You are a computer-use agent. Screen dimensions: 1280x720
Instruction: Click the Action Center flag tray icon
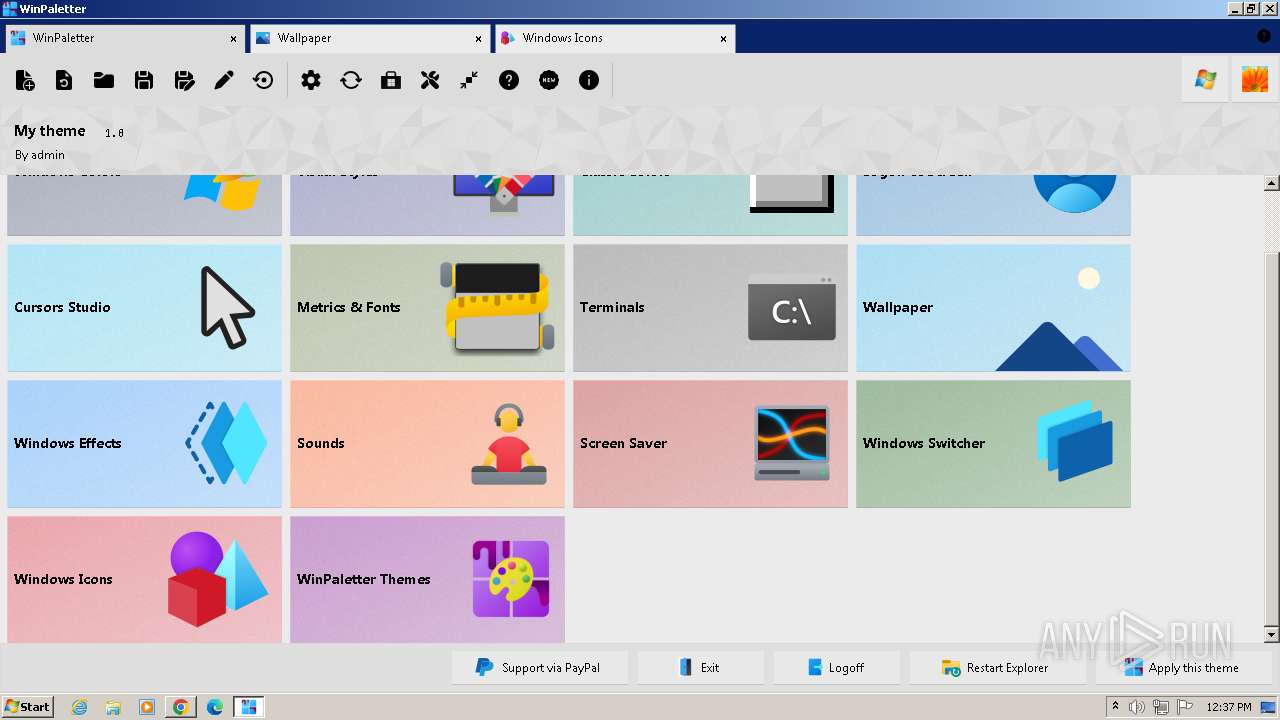pyautogui.click(x=1185, y=707)
